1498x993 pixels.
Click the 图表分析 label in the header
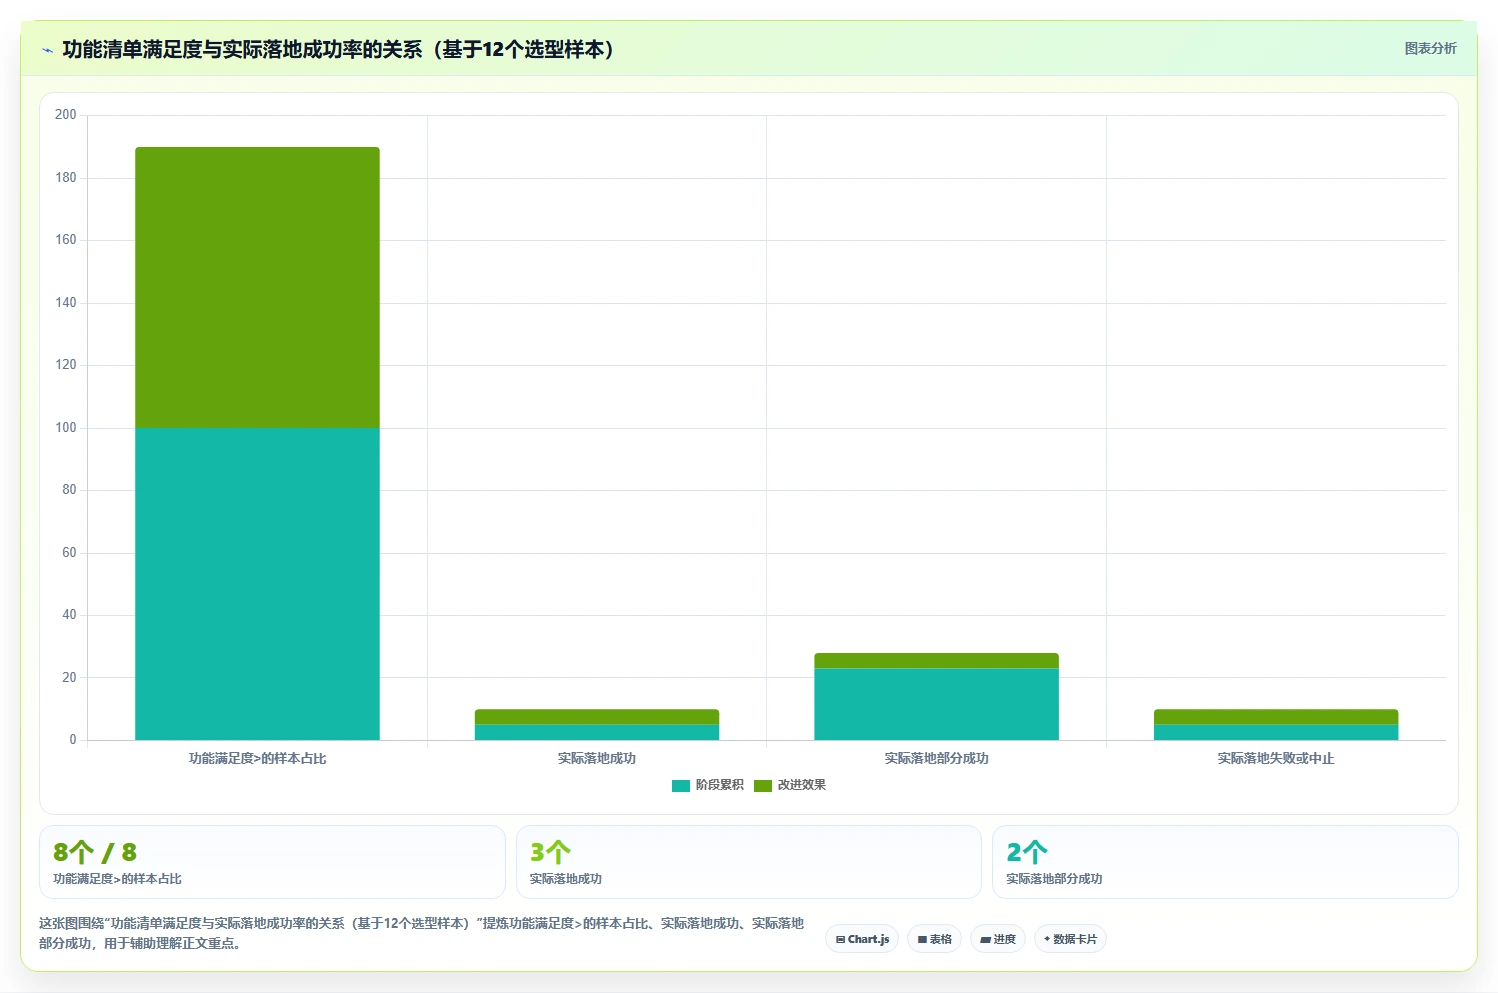pos(1430,48)
